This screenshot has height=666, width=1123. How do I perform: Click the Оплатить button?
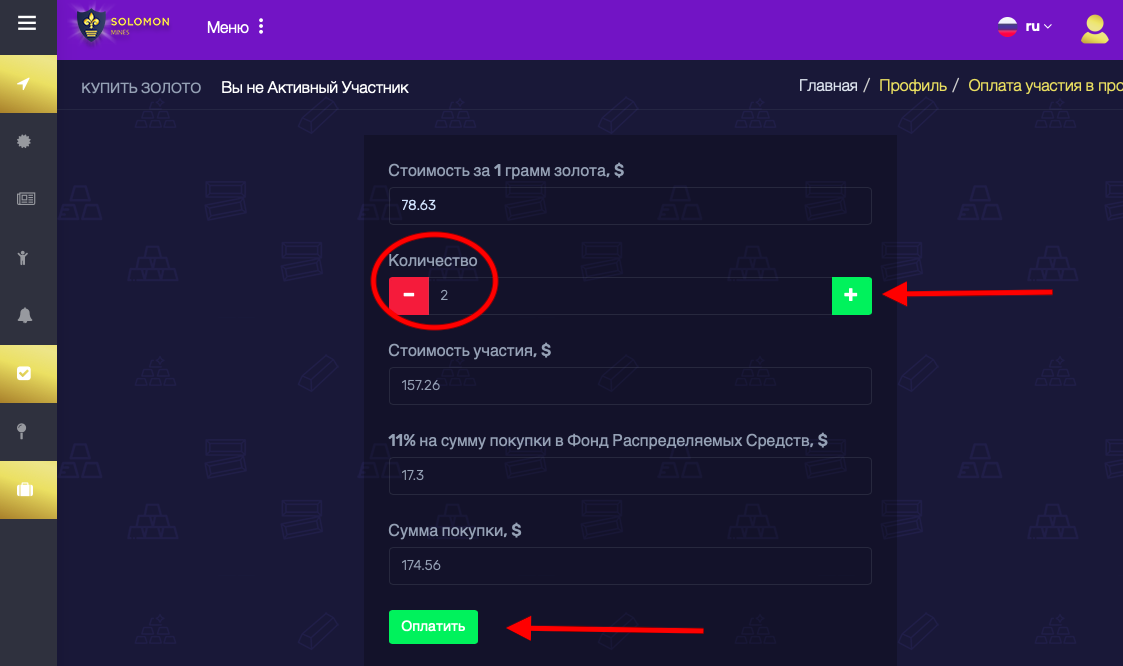pyautogui.click(x=433, y=626)
